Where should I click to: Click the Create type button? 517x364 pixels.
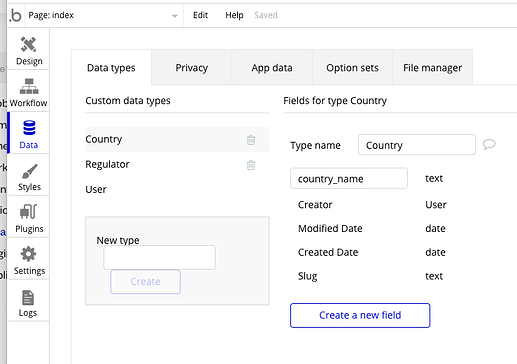[x=145, y=282]
